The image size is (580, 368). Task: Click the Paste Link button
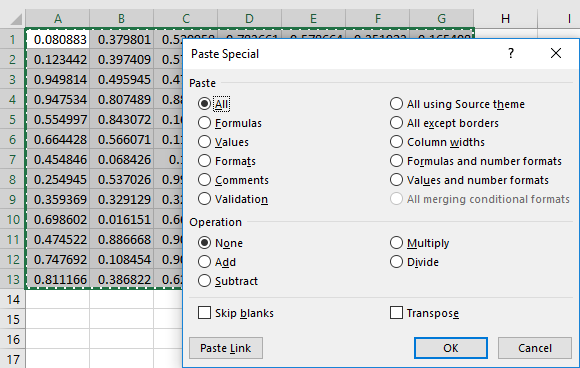226,348
